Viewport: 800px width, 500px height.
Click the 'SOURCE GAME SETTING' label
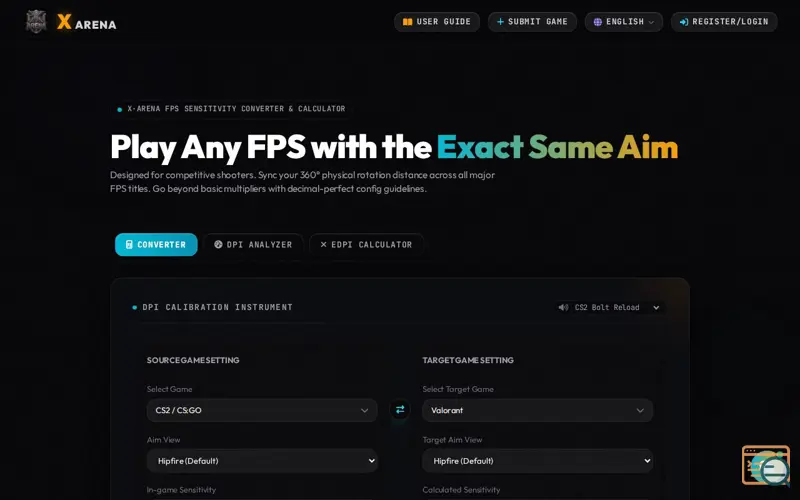pyautogui.click(x=193, y=360)
